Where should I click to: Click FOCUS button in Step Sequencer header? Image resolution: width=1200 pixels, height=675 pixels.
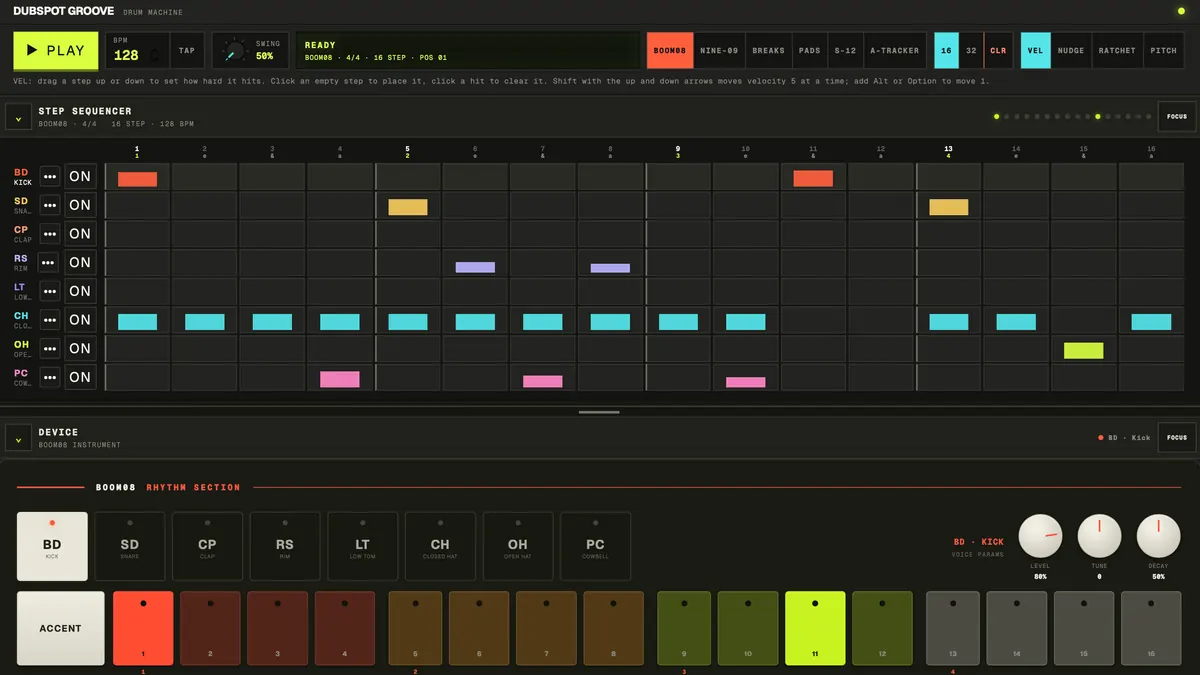(x=1177, y=117)
